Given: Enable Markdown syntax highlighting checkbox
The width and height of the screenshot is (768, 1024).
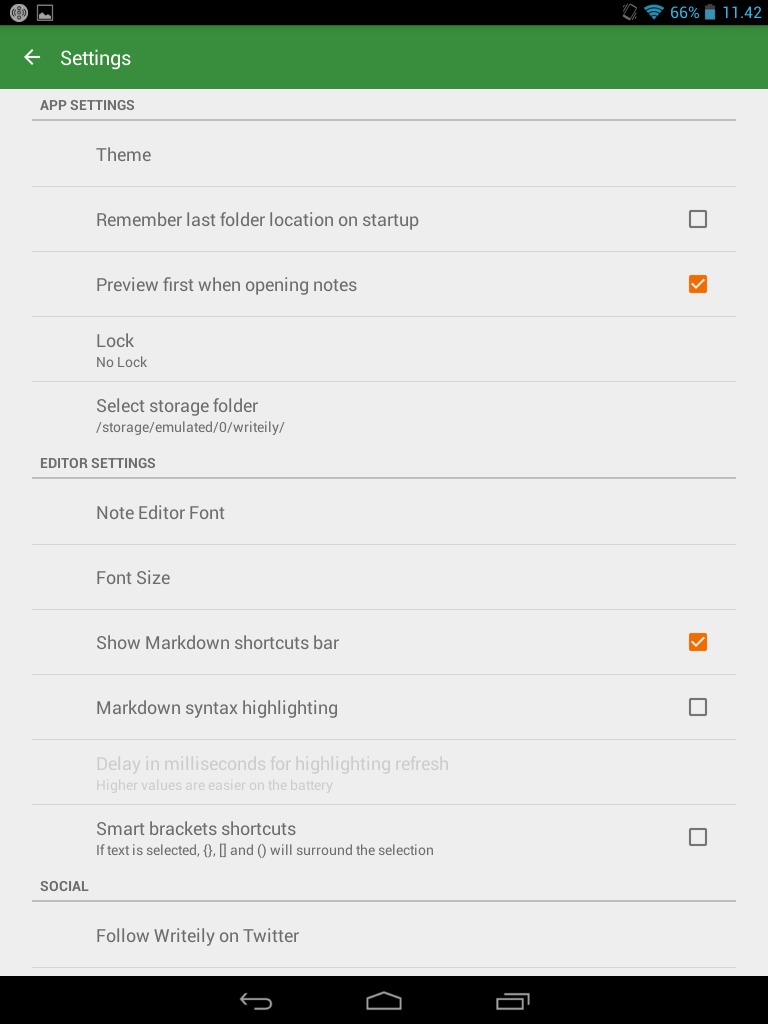Looking at the screenshot, I should (697, 707).
